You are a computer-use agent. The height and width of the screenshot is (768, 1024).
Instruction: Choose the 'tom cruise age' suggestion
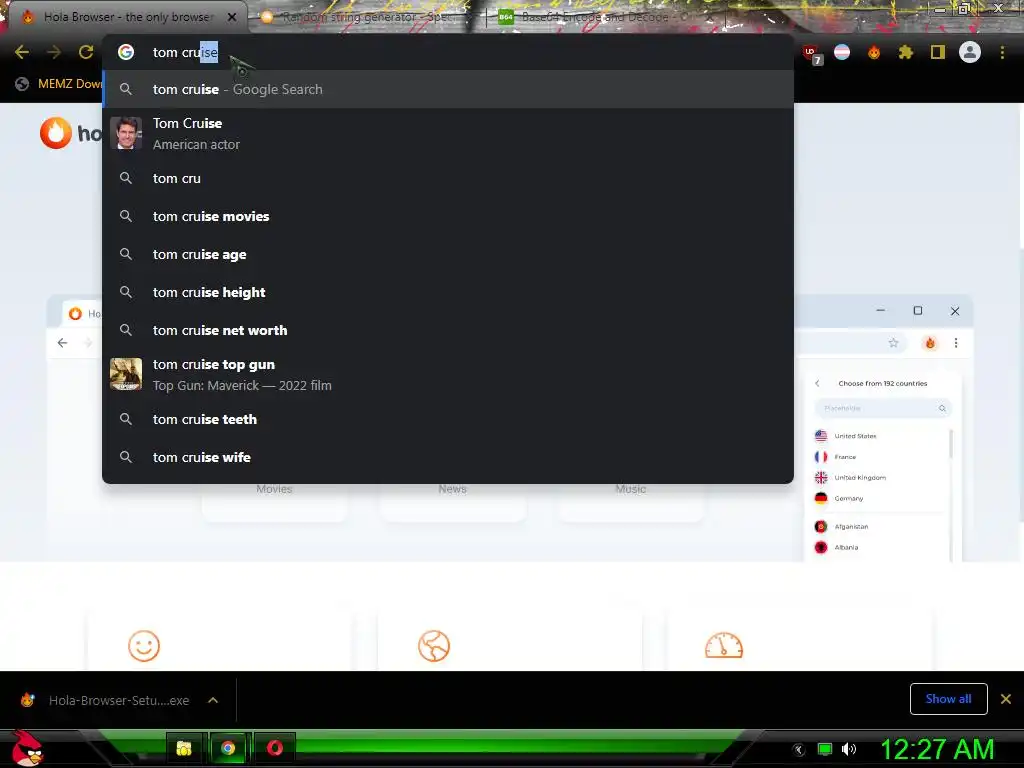coord(448,254)
